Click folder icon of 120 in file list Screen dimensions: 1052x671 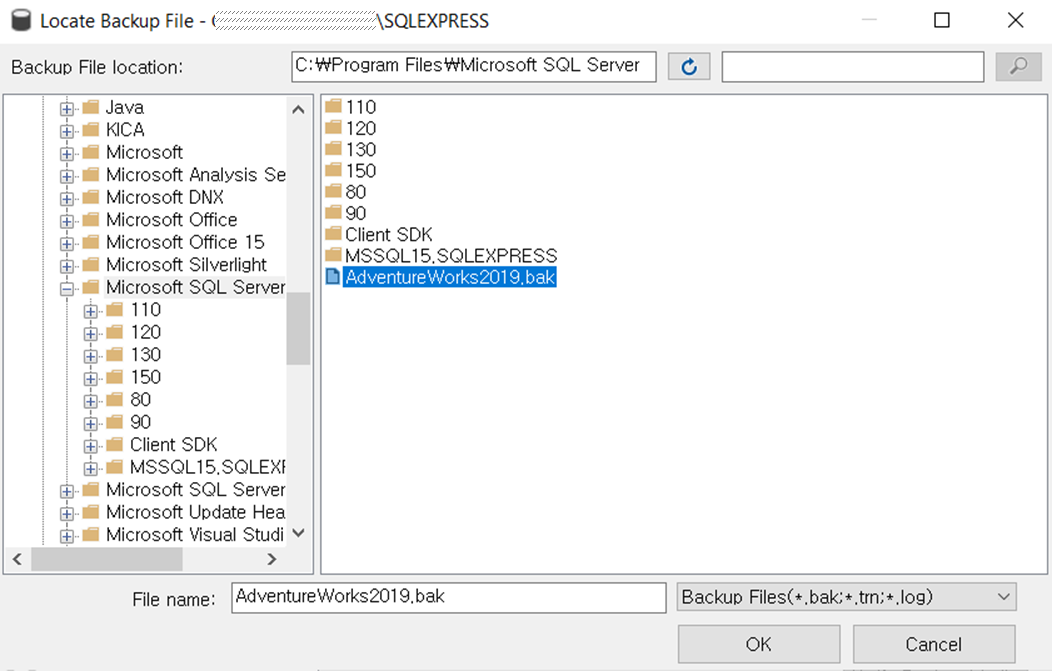point(333,127)
